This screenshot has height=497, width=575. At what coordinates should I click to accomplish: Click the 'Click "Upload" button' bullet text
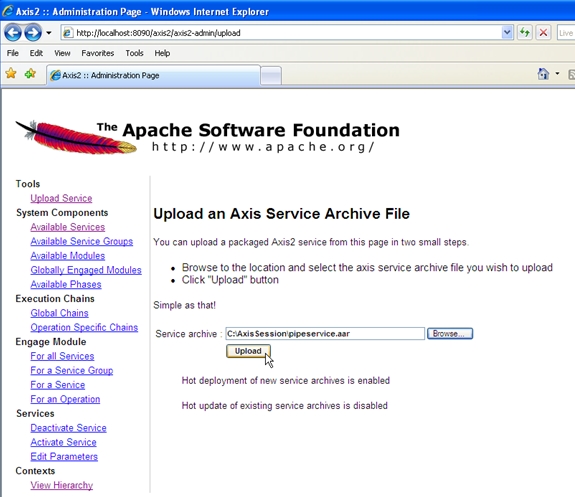click(x=230, y=280)
